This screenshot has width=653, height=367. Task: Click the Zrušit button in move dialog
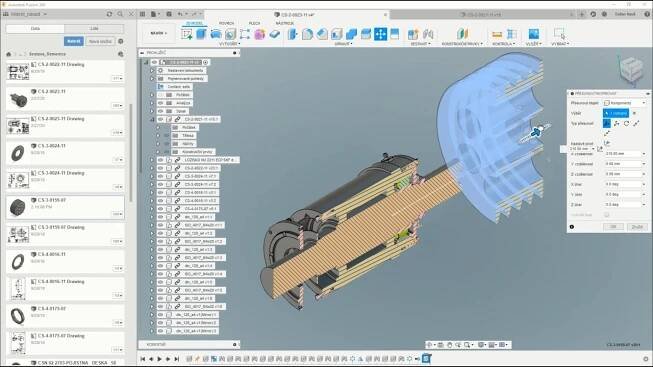(637, 227)
